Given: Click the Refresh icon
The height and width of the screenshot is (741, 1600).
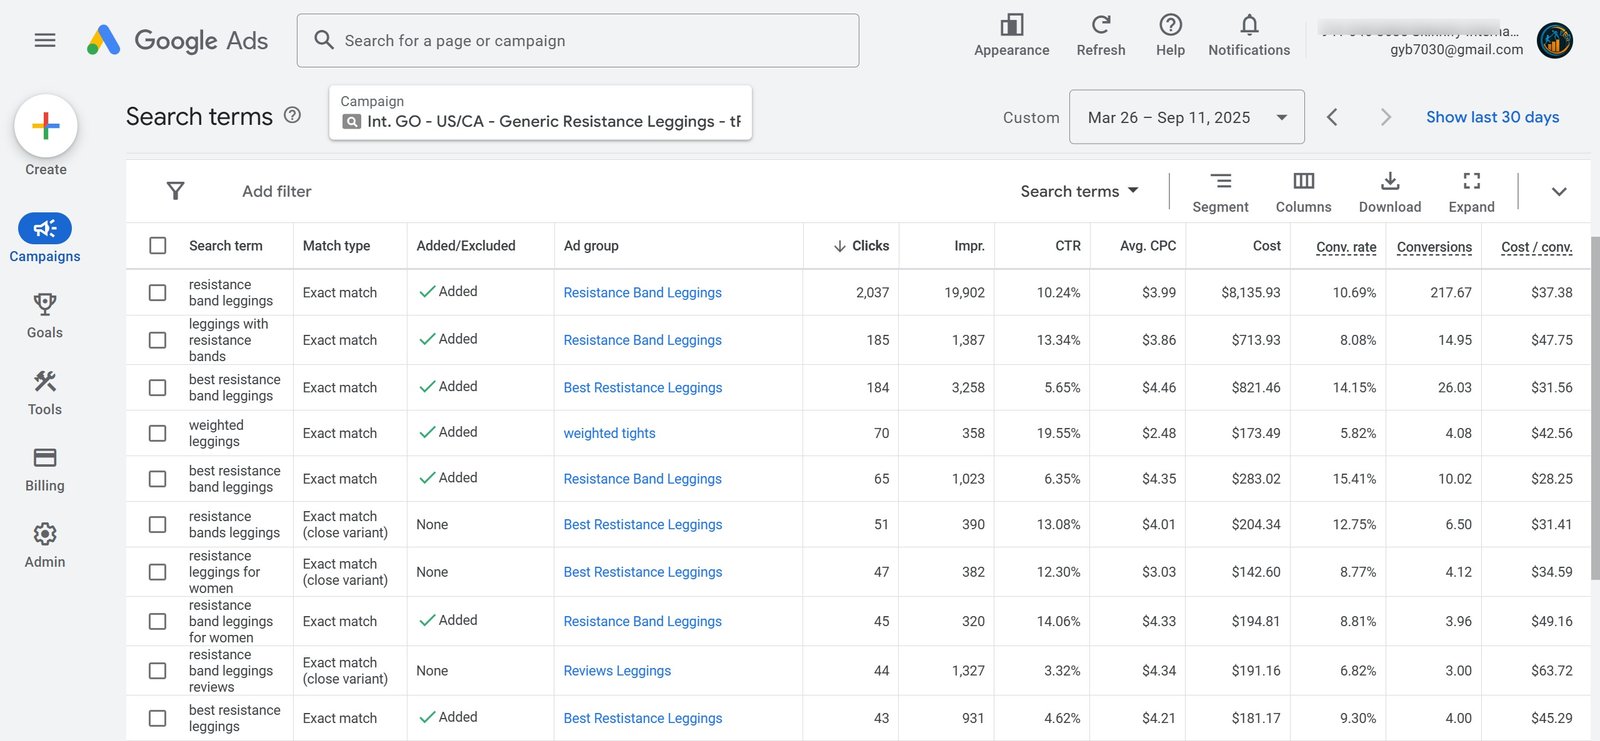Looking at the screenshot, I should [1101, 24].
